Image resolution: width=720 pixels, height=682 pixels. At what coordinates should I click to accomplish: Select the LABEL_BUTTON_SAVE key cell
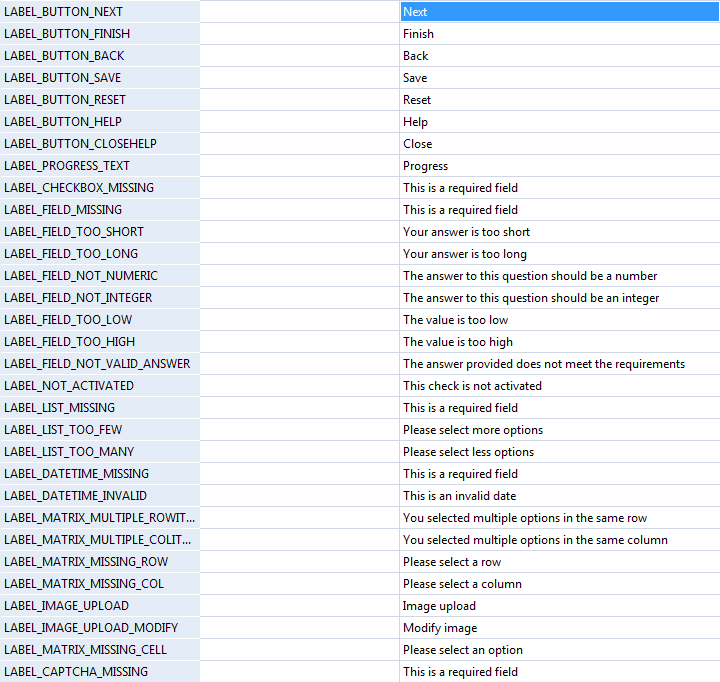[x=100, y=78]
